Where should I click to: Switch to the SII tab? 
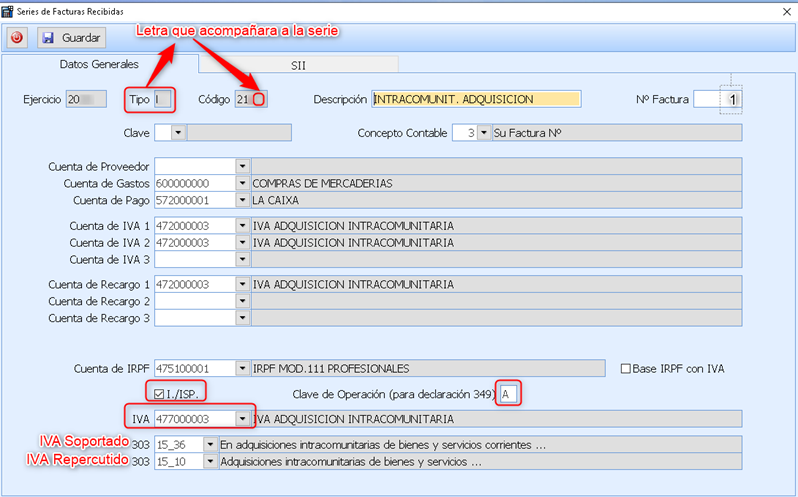coord(298,64)
